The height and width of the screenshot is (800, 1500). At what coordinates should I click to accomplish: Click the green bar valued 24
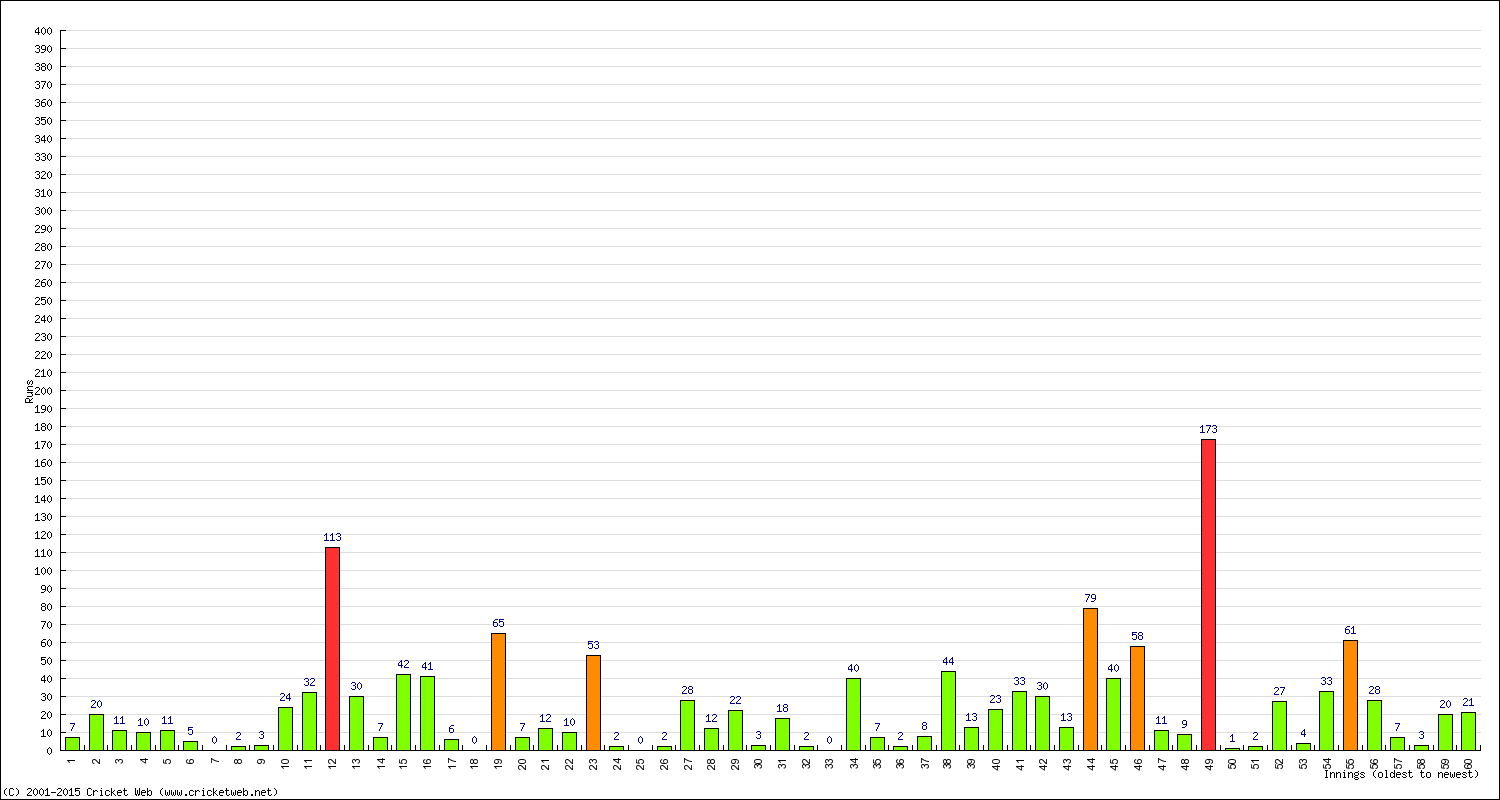tap(285, 728)
